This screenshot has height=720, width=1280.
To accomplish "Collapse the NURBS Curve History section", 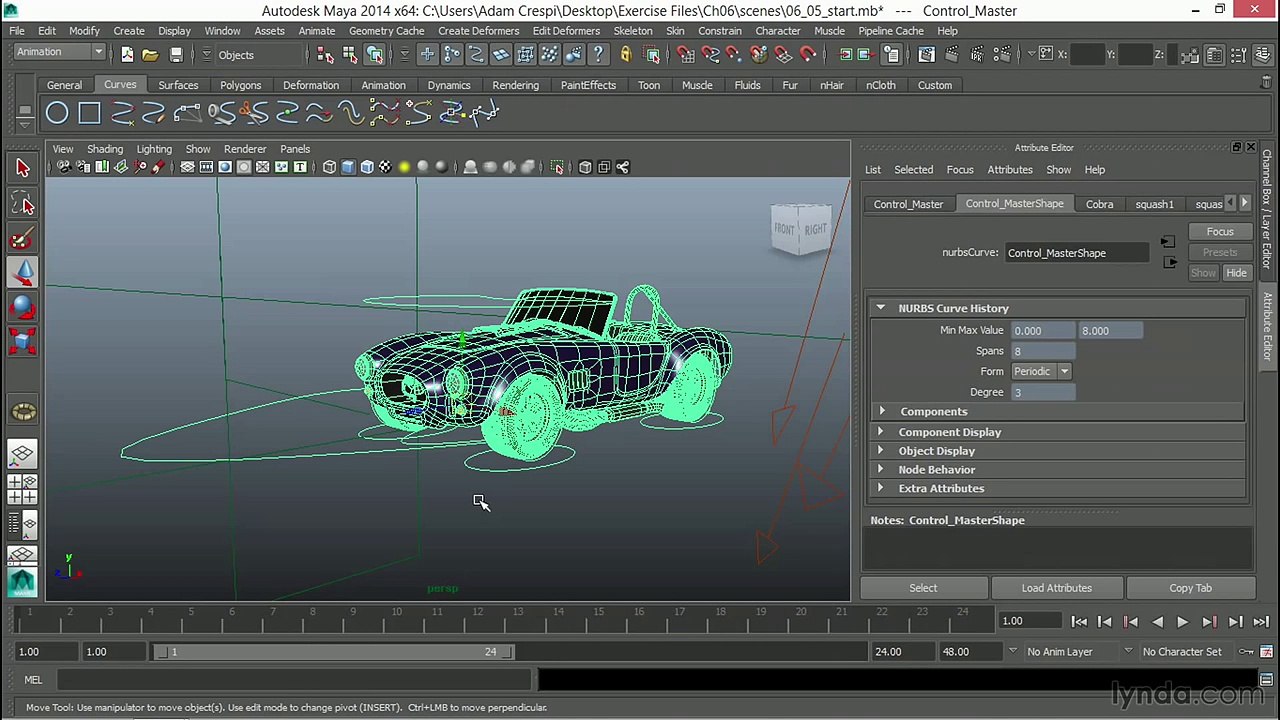I will [881, 308].
